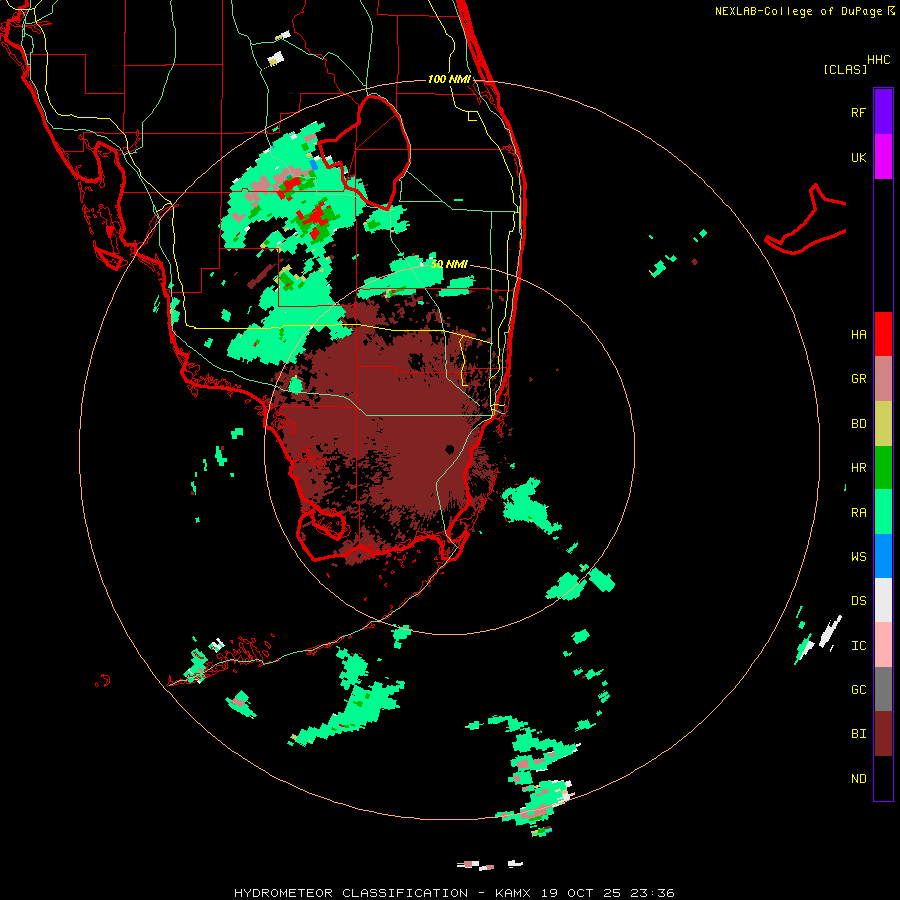
Task: Click the '50 NMI' range ring label
Action: pos(449,264)
